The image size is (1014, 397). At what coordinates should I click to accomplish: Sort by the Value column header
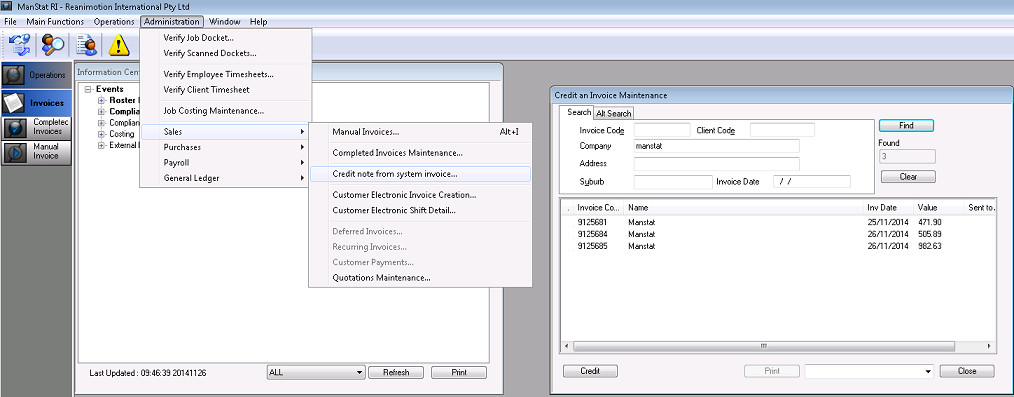(x=938, y=208)
